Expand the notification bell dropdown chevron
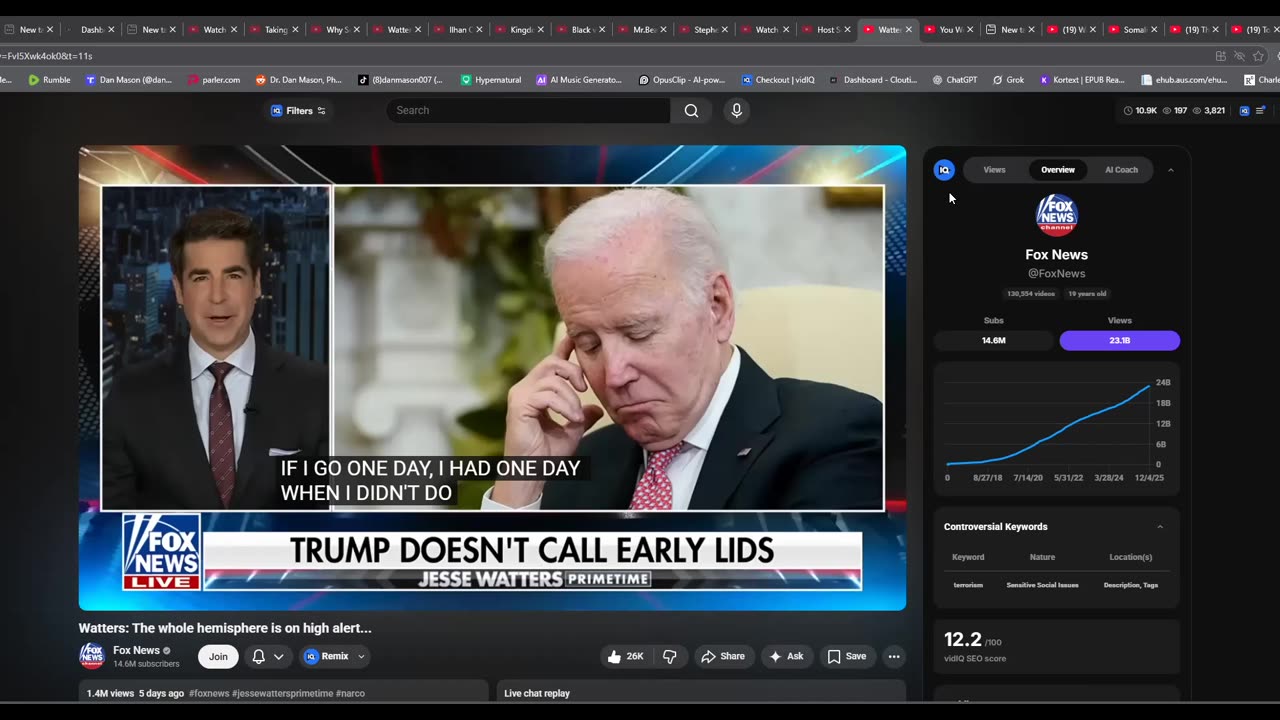The width and height of the screenshot is (1280, 720). [279, 656]
